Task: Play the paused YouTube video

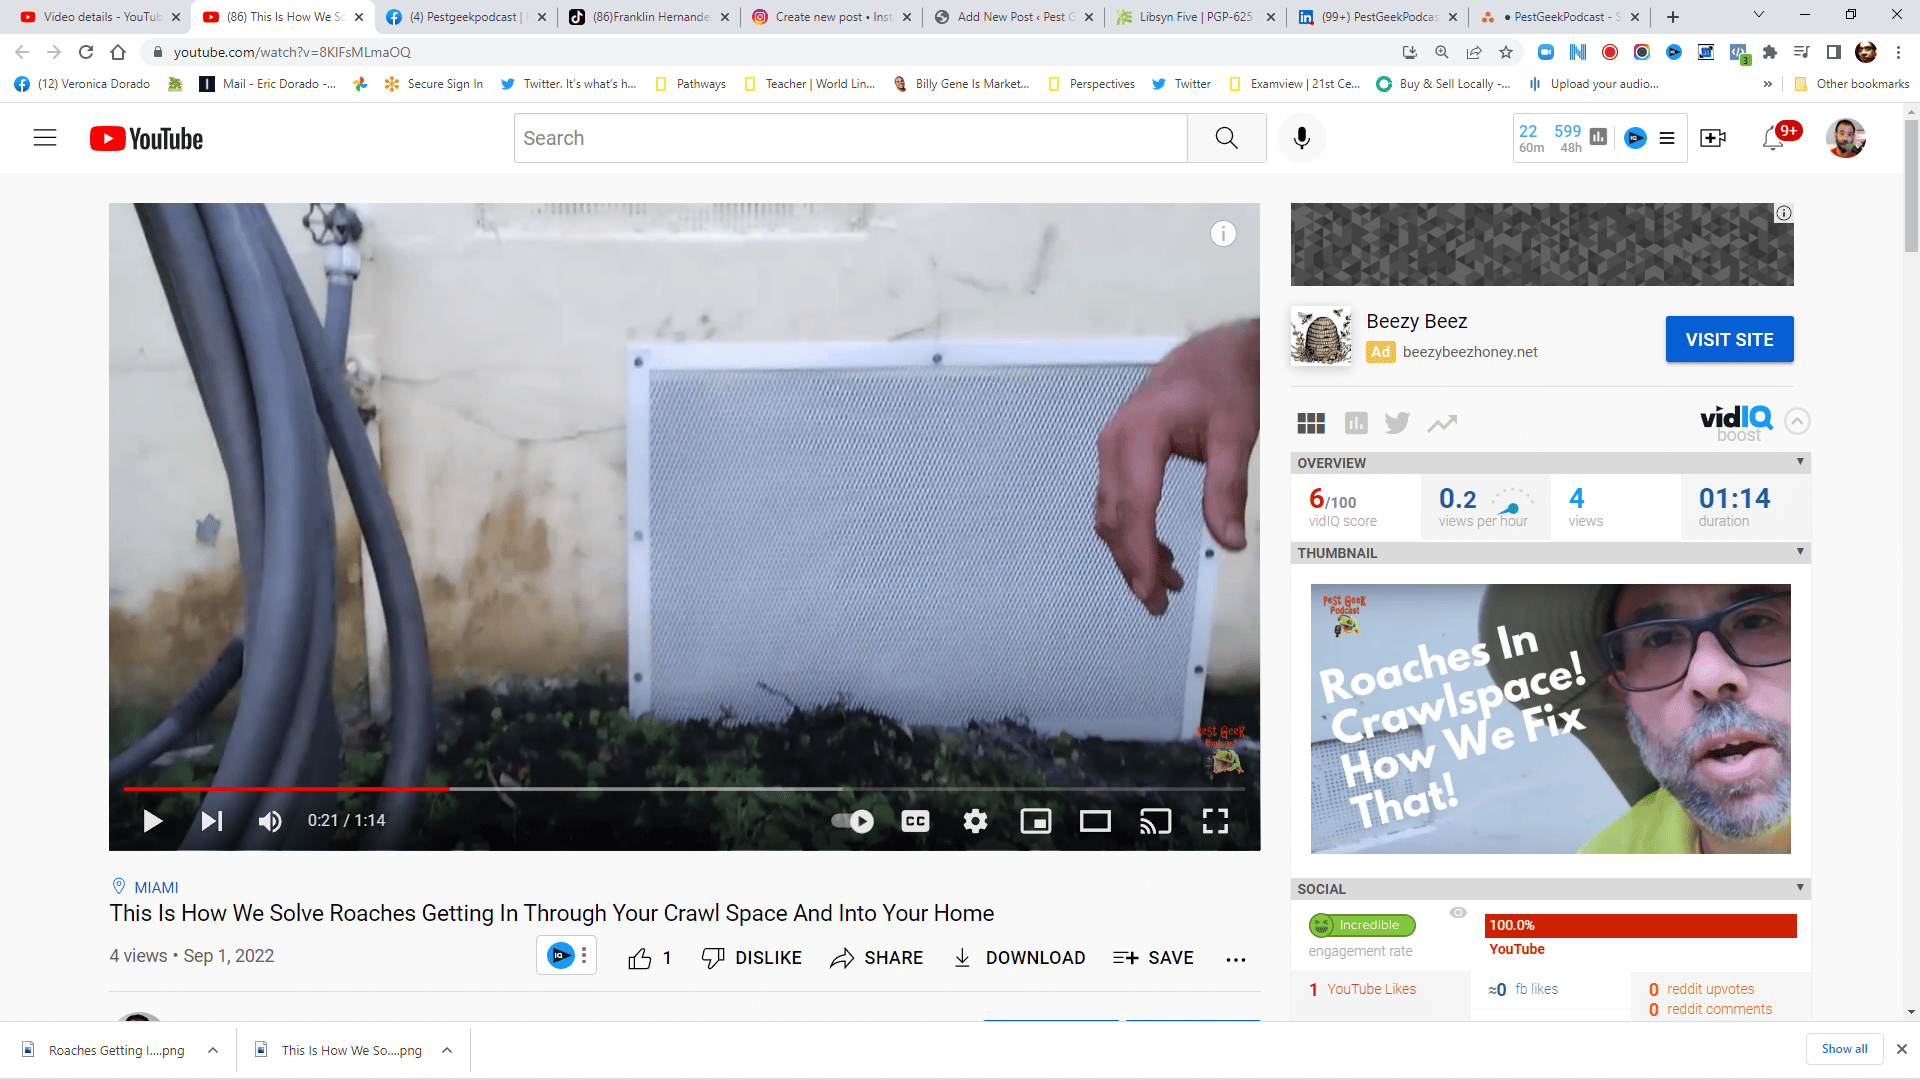Action: click(153, 821)
